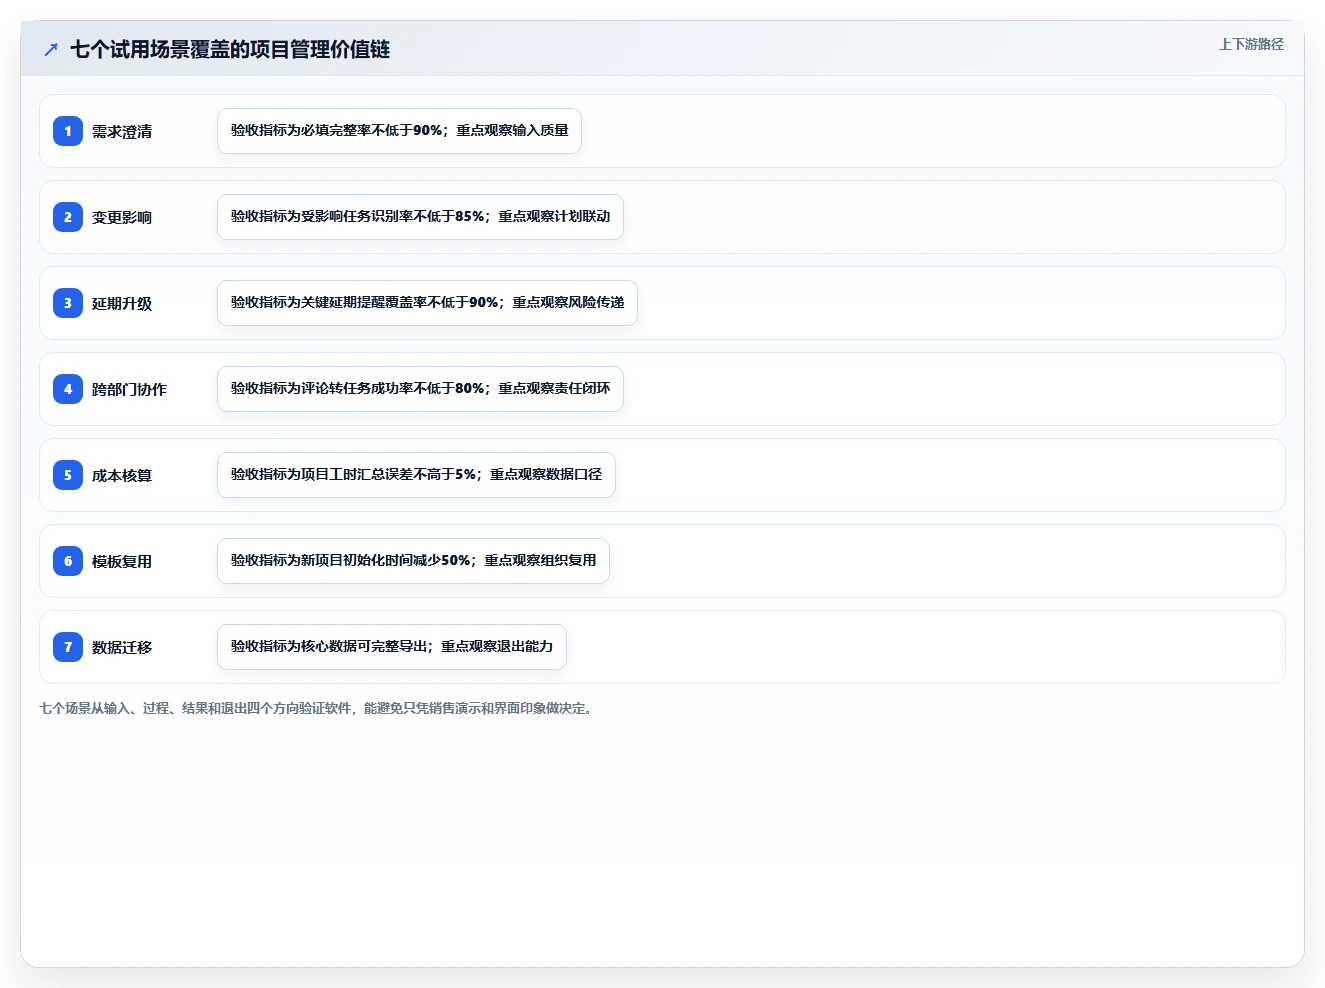Click step number badge 6
The width and height of the screenshot is (1325, 988).
pos(68,561)
